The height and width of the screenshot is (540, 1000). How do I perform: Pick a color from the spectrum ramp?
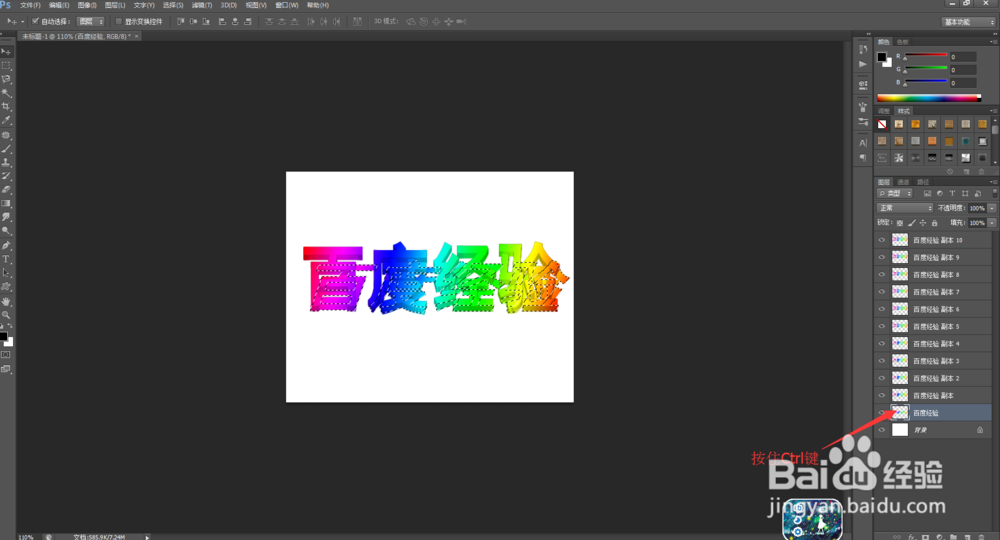coord(929,98)
